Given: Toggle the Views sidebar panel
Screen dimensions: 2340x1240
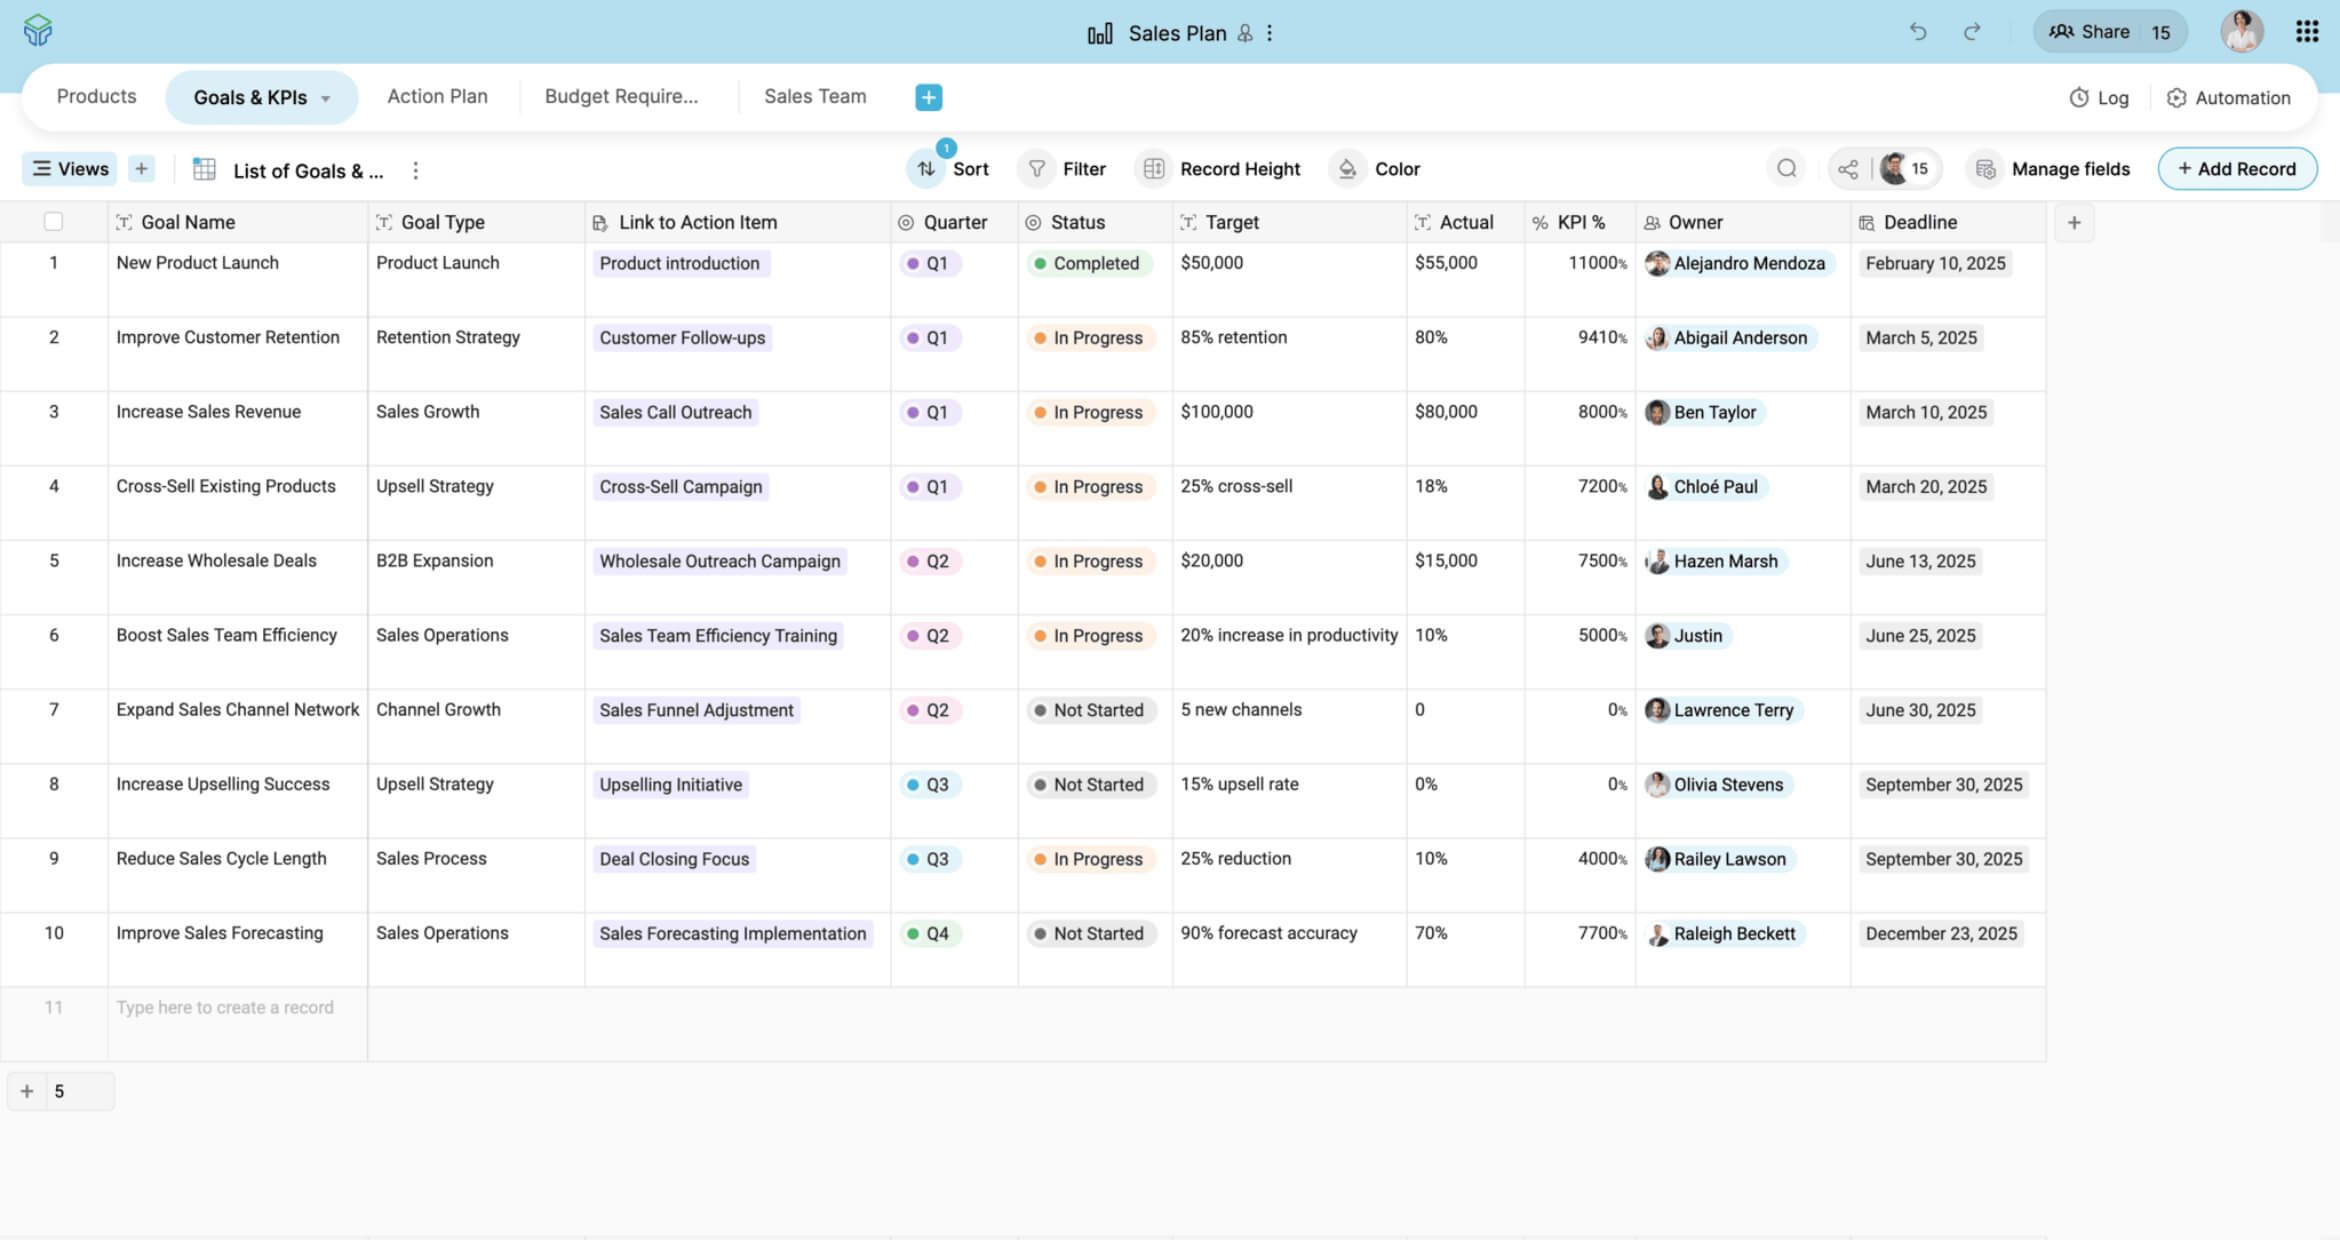Looking at the screenshot, I should [70, 169].
